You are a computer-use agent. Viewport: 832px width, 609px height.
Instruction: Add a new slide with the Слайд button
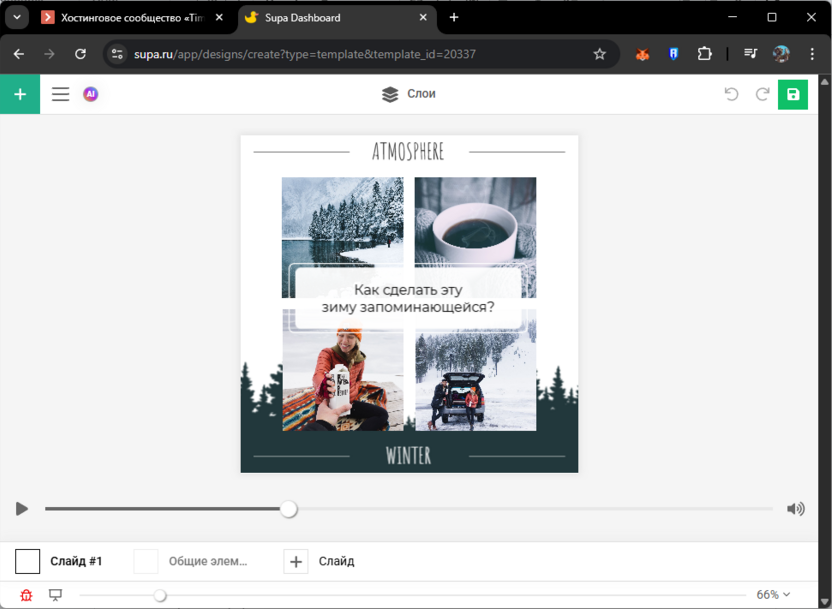coord(295,561)
